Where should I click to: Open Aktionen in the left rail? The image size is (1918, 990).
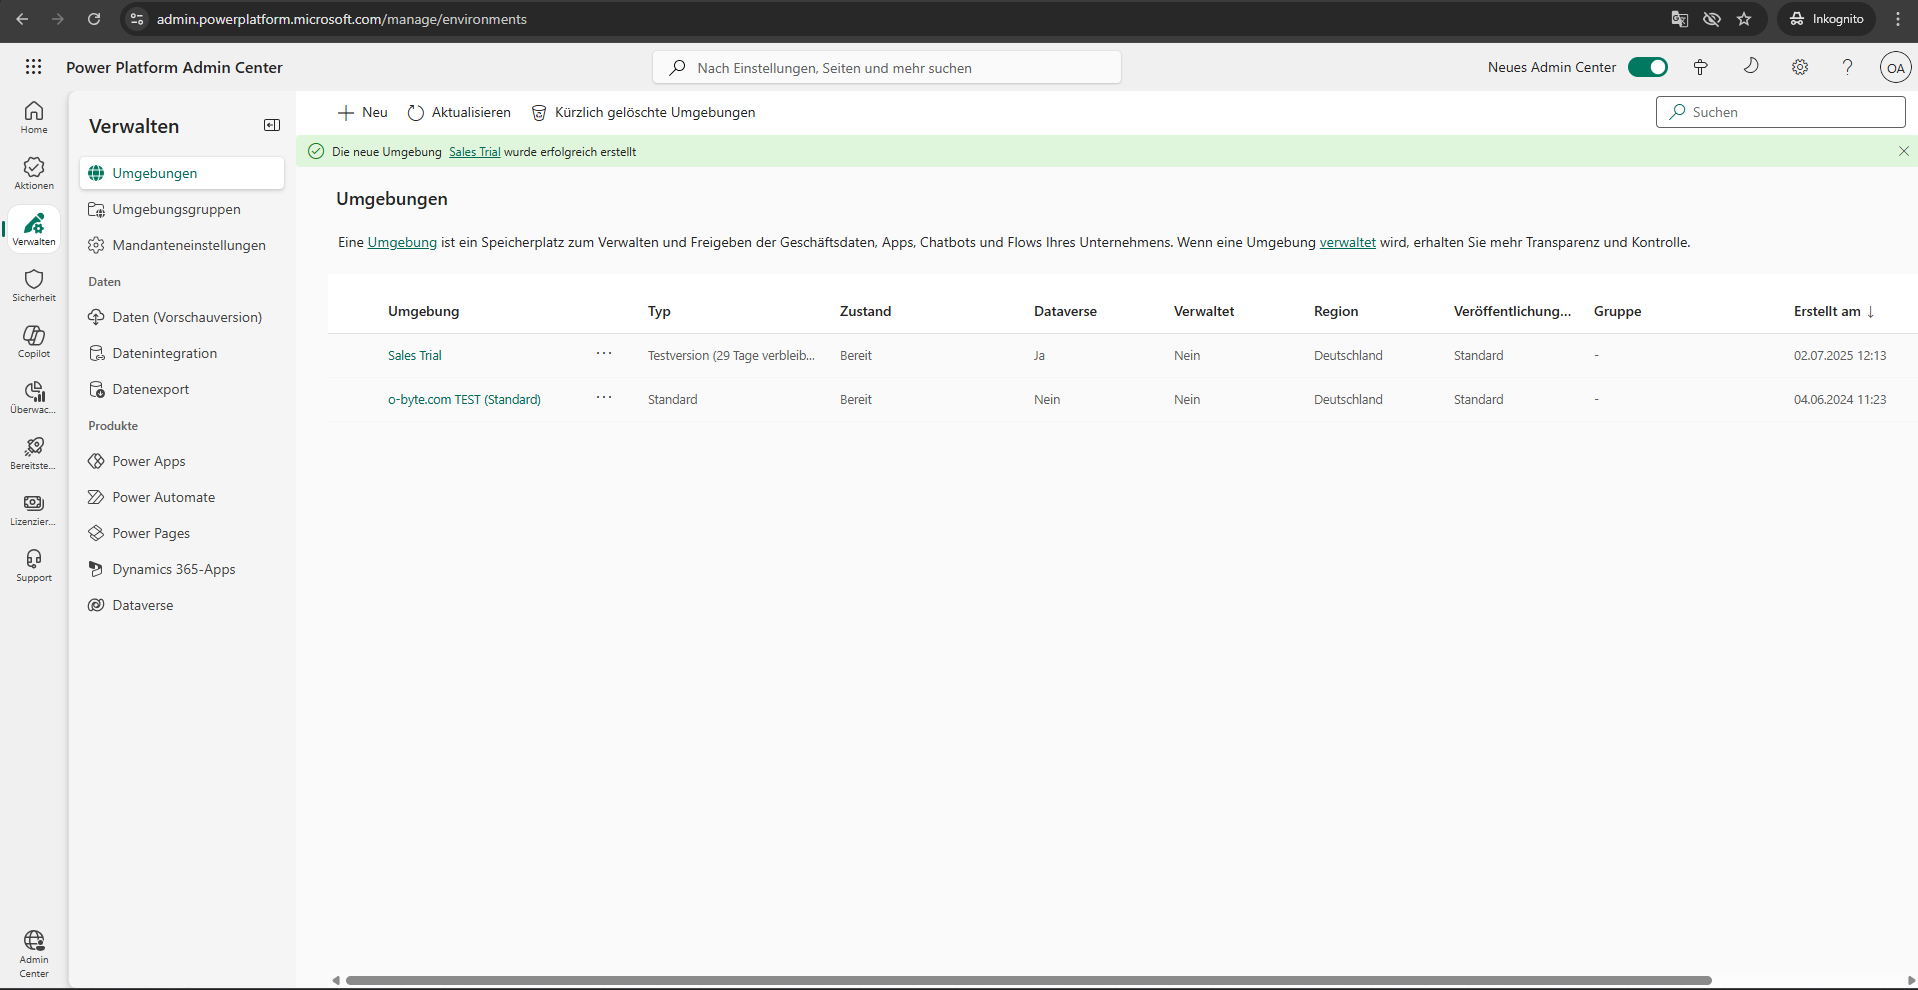click(x=34, y=172)
